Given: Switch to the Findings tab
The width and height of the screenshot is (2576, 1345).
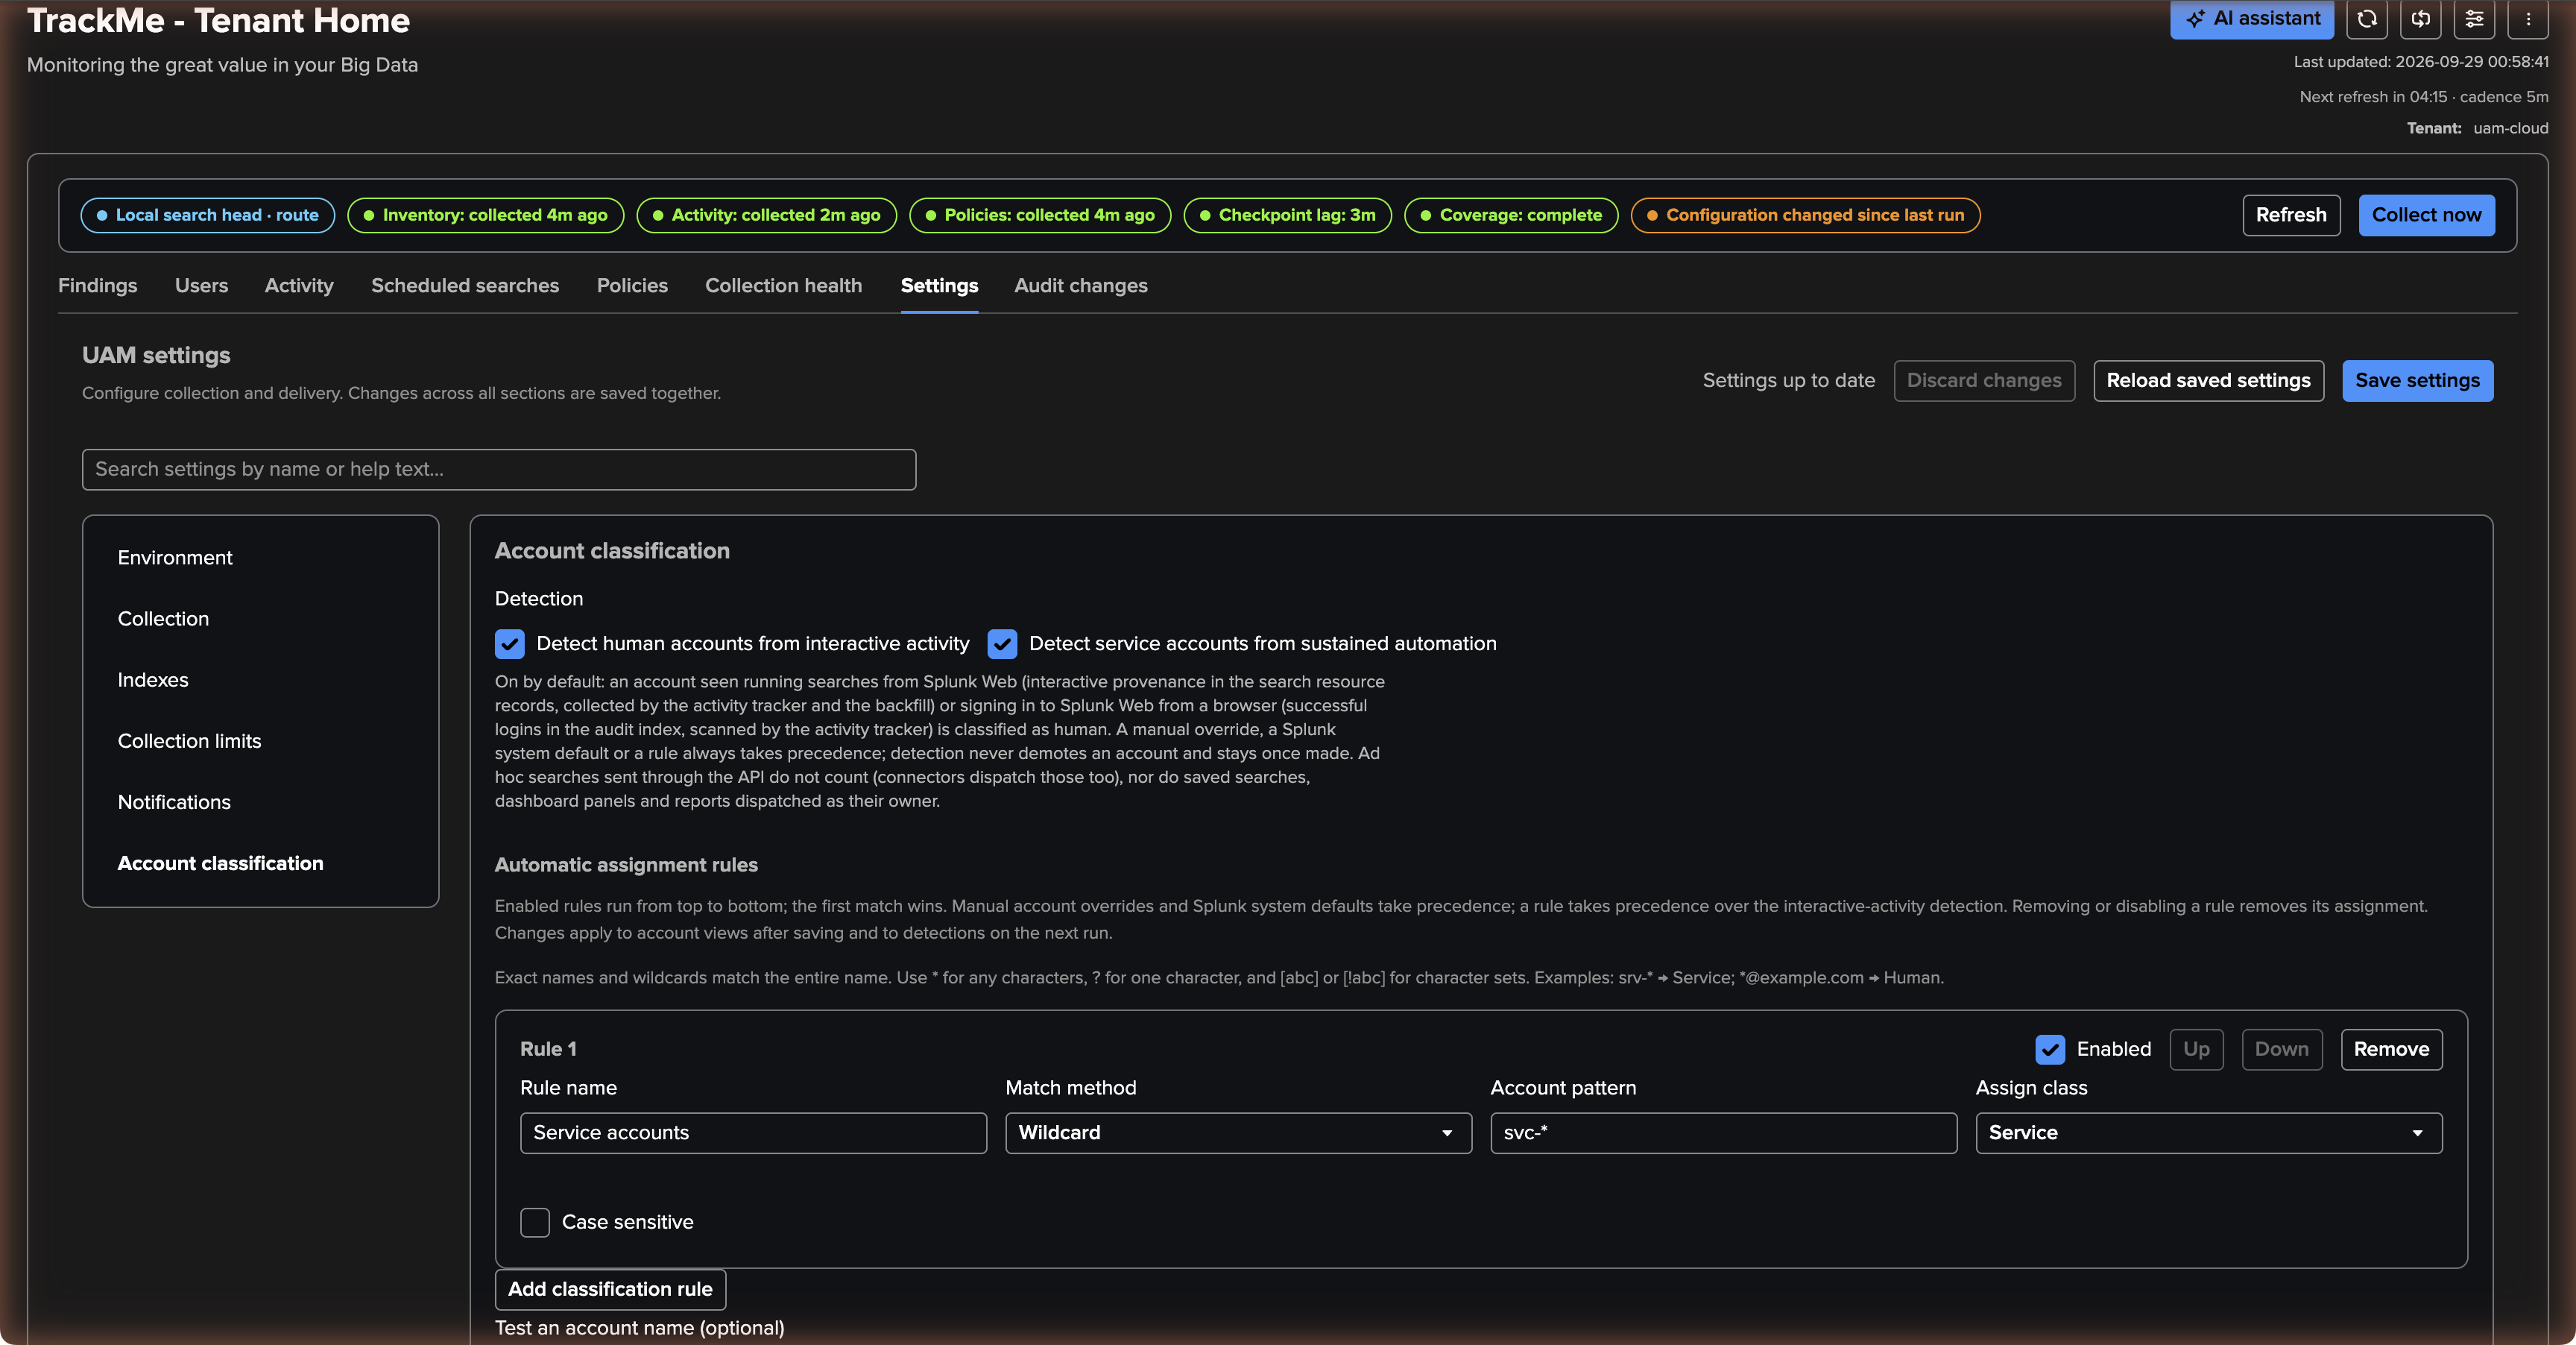Looking at the screenshot, I should click(x=98, y=286).
